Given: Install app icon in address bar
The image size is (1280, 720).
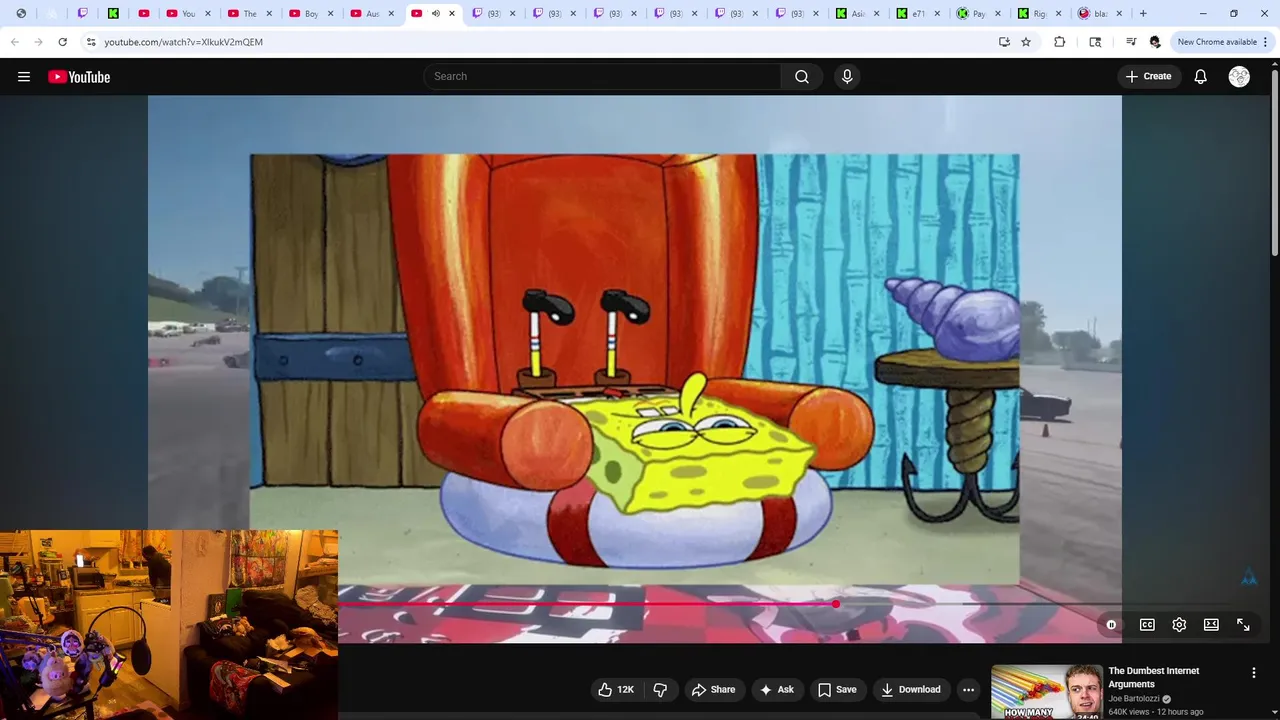Looking at the screenshot, I should [x=1004, y=42].
